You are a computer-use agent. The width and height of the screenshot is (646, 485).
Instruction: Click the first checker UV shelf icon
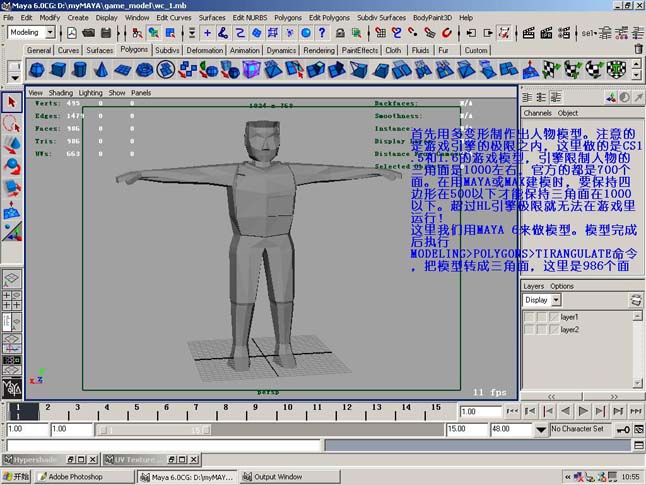click(552, 69)
